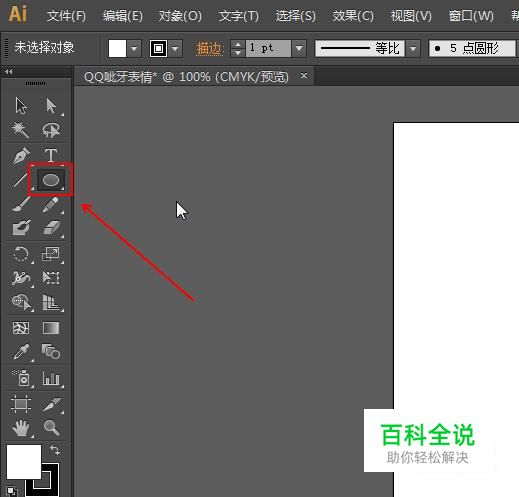Select the Gradient tool
519x497 pixels.
pos(51,328)
